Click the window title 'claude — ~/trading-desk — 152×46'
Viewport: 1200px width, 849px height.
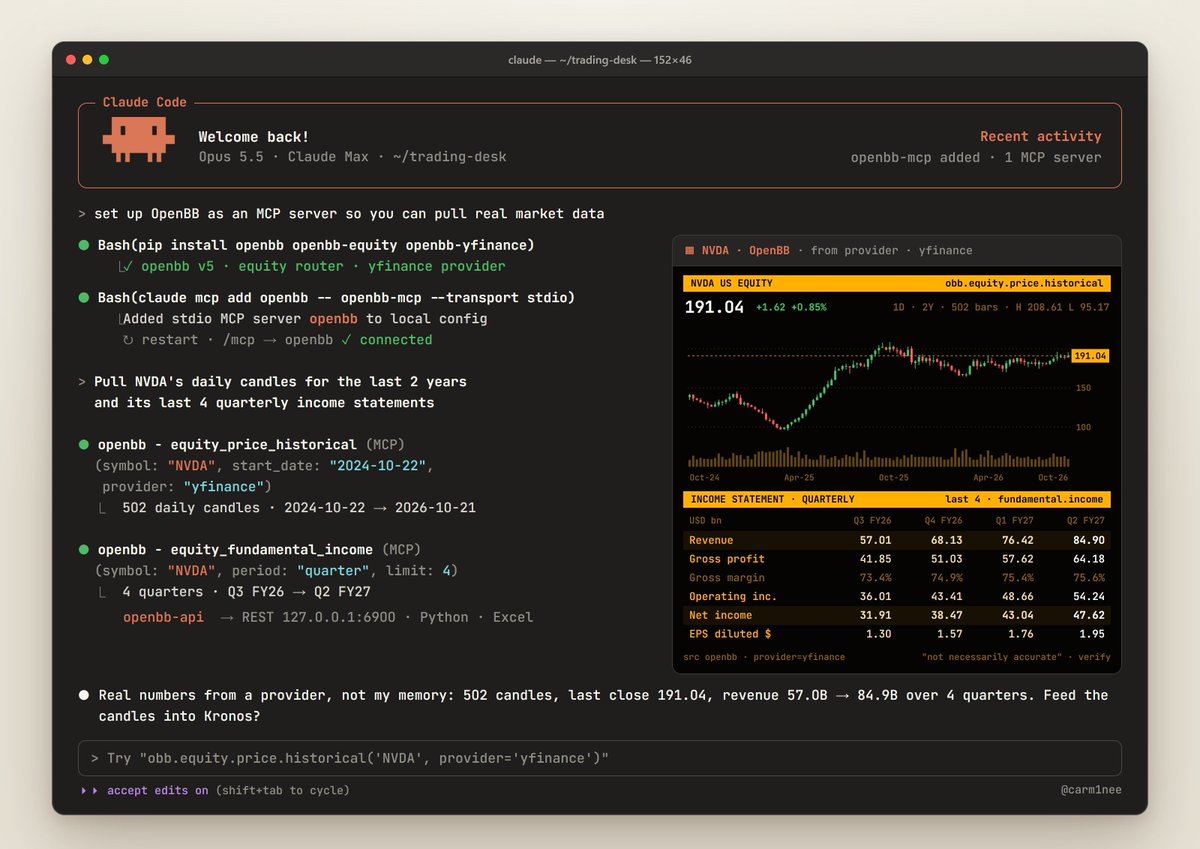pyautogui.click(x=600, y=60)
